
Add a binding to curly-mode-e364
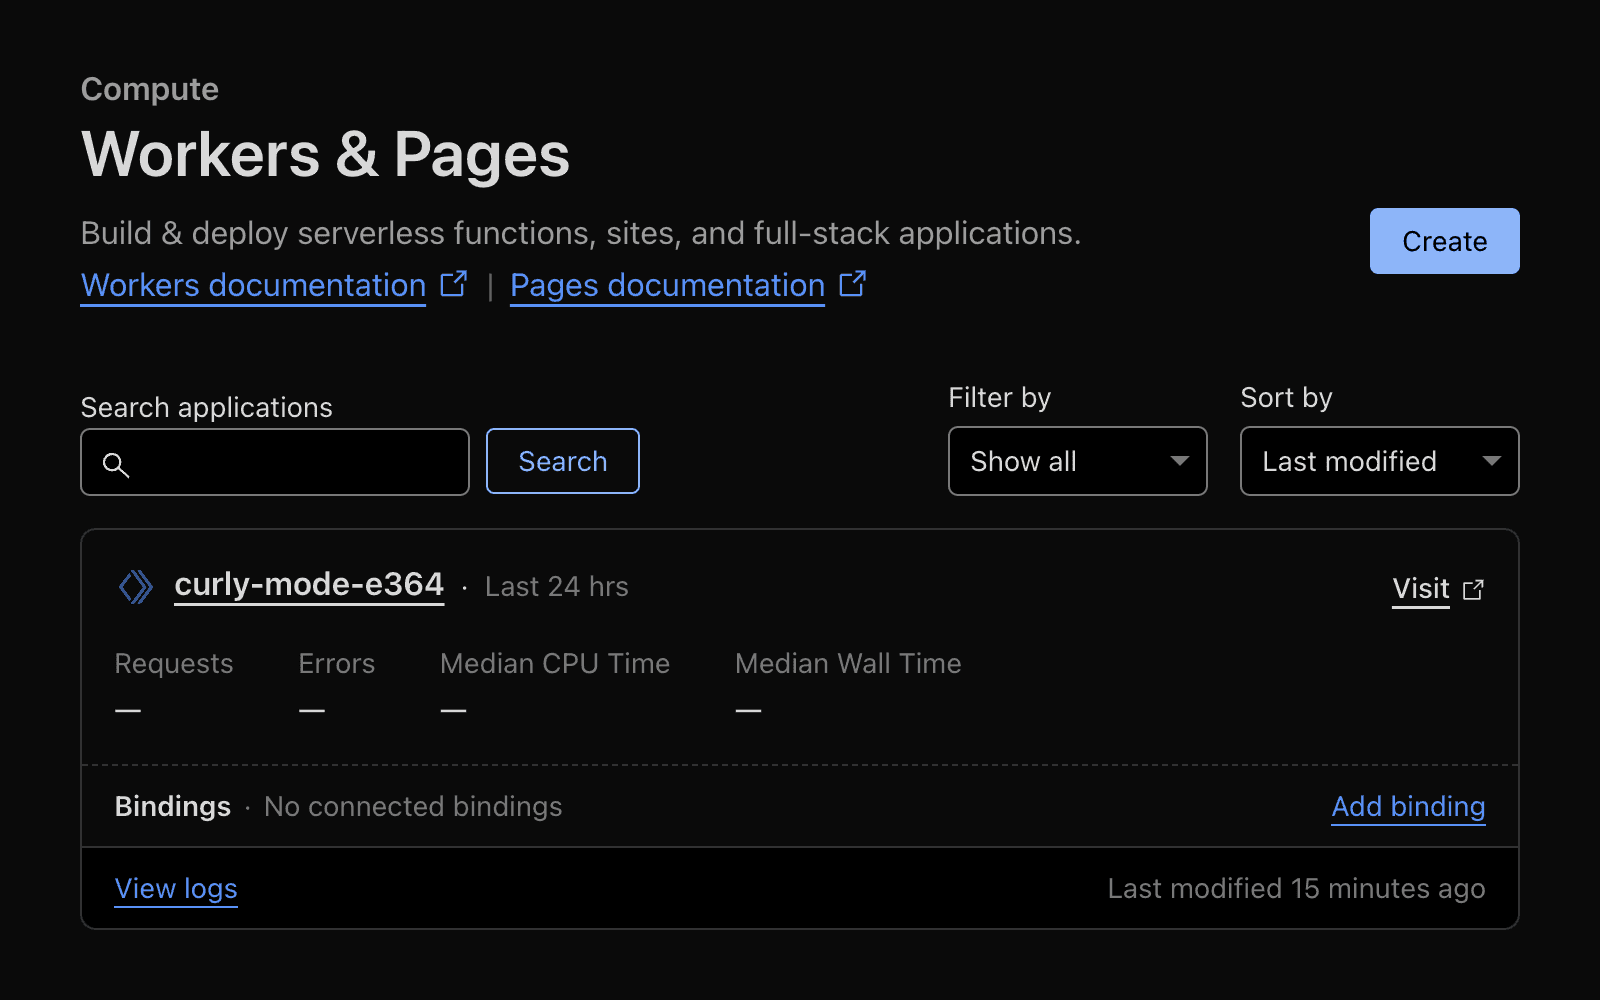click(1407, 806)
